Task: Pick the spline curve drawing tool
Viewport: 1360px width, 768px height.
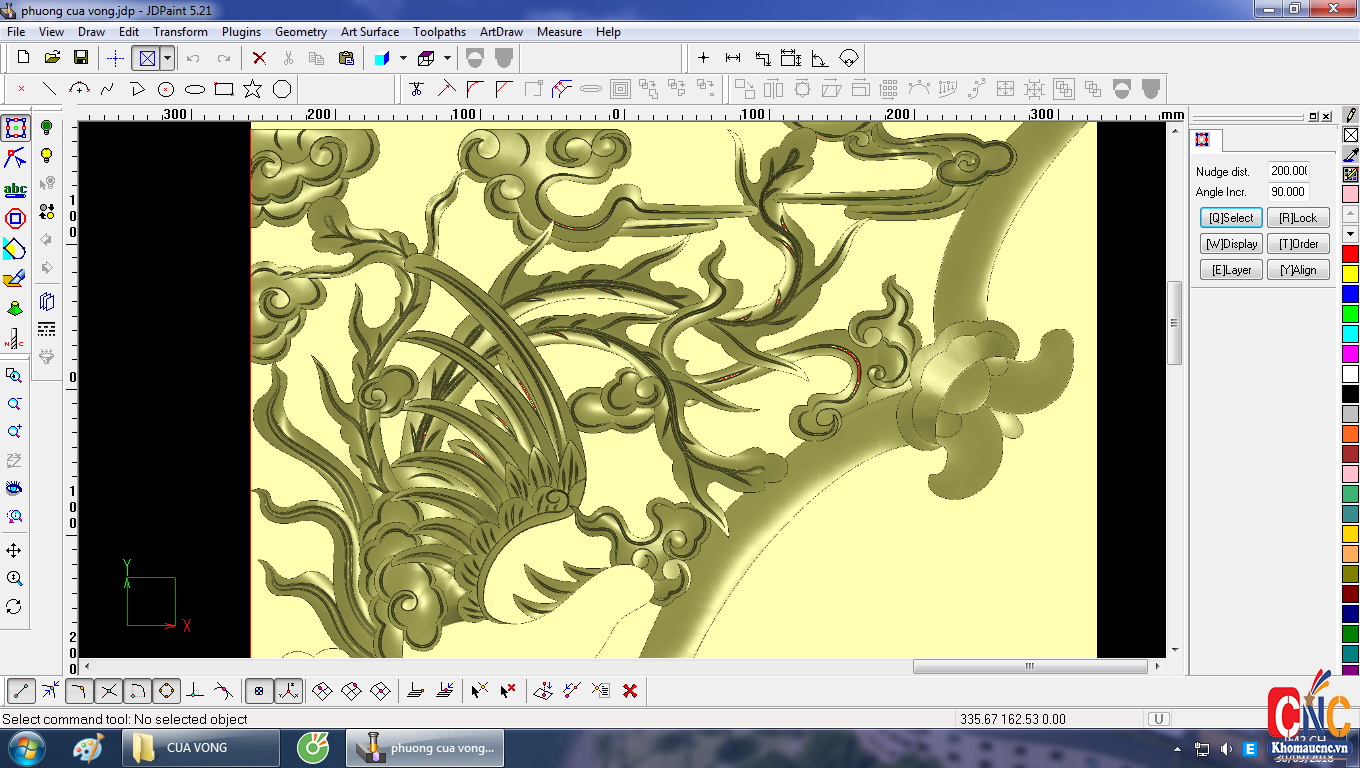Action: (x=108, y=89)
